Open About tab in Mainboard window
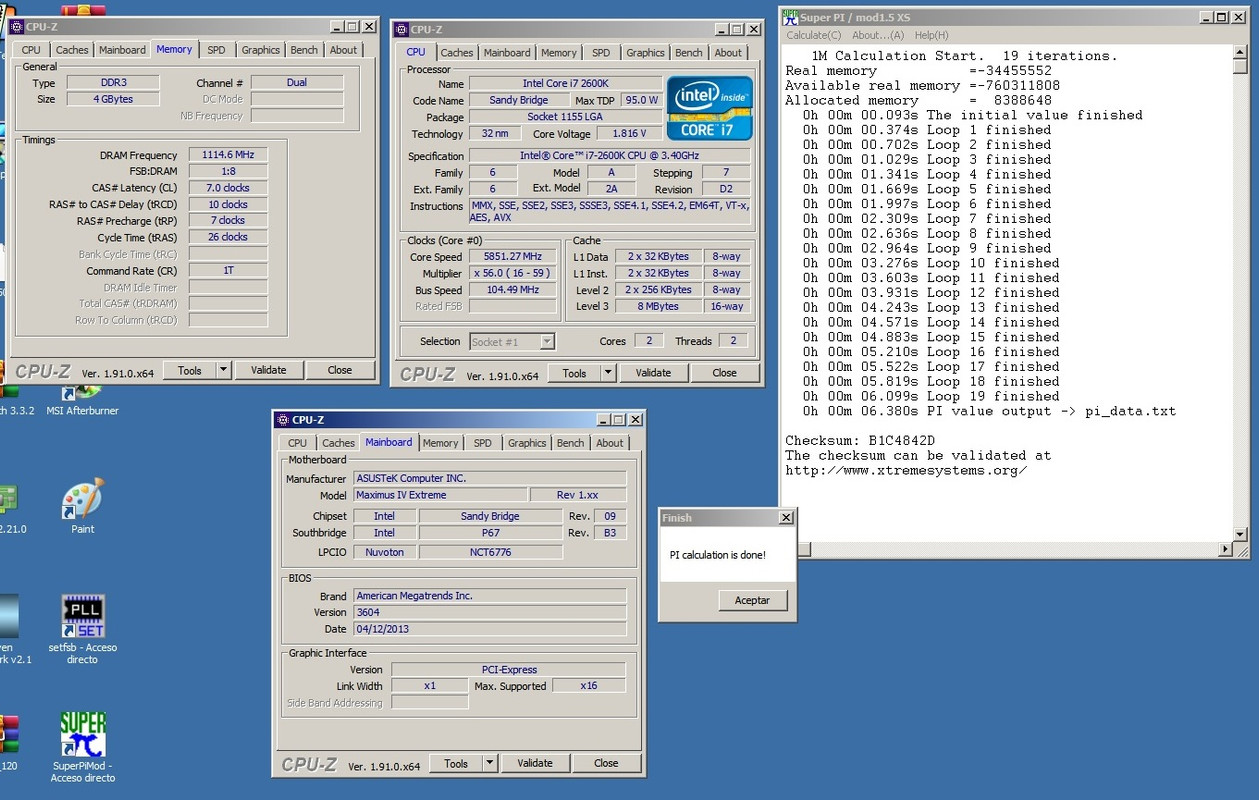This screenshot has width=1259, height=800. pos(610,443)
